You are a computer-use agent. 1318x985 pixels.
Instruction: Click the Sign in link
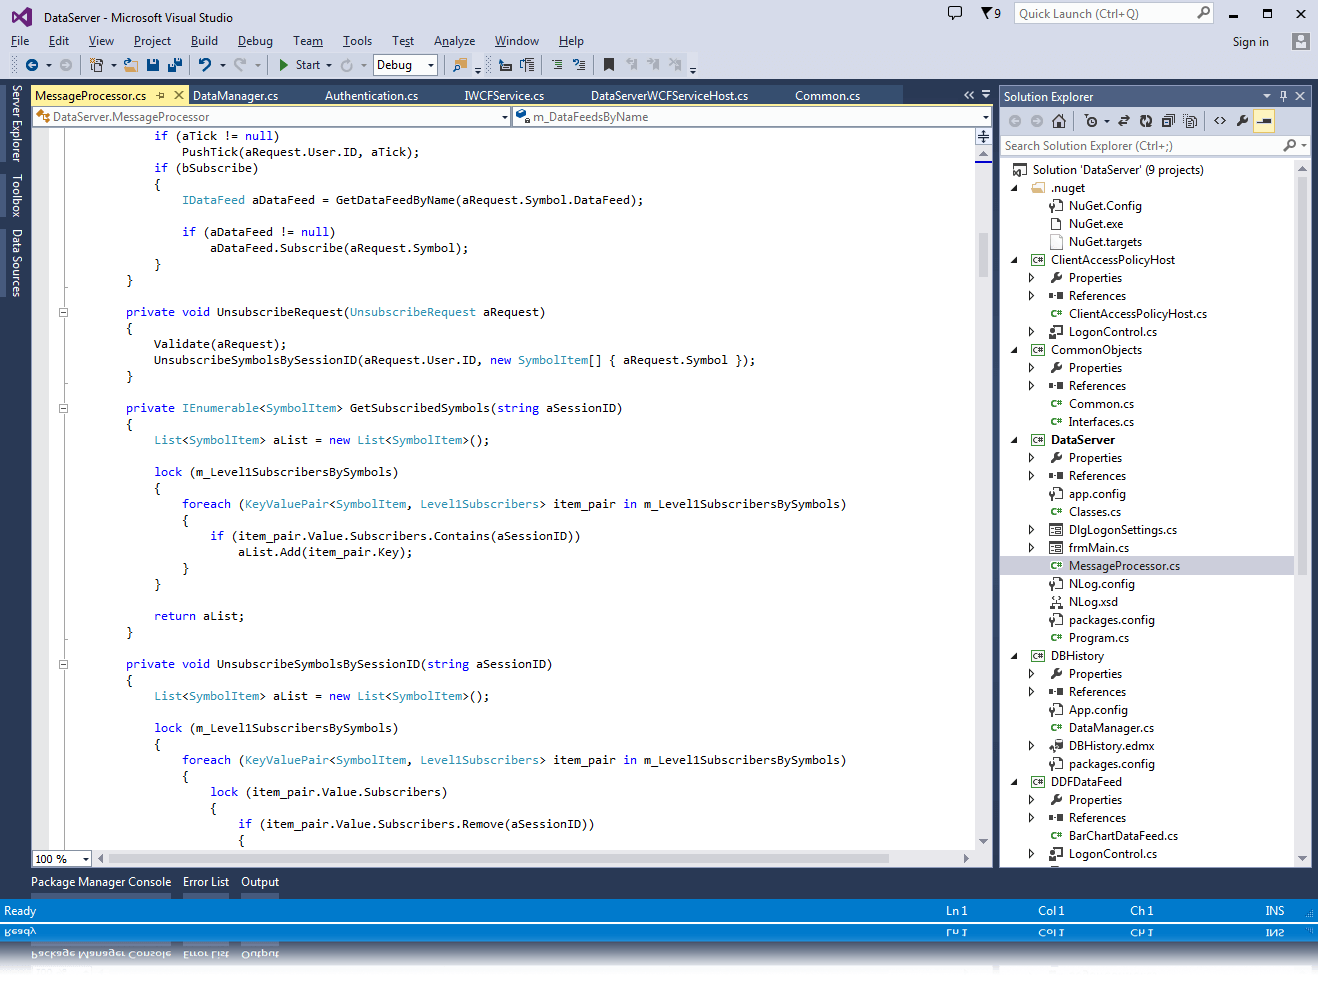click(1250, 42)
